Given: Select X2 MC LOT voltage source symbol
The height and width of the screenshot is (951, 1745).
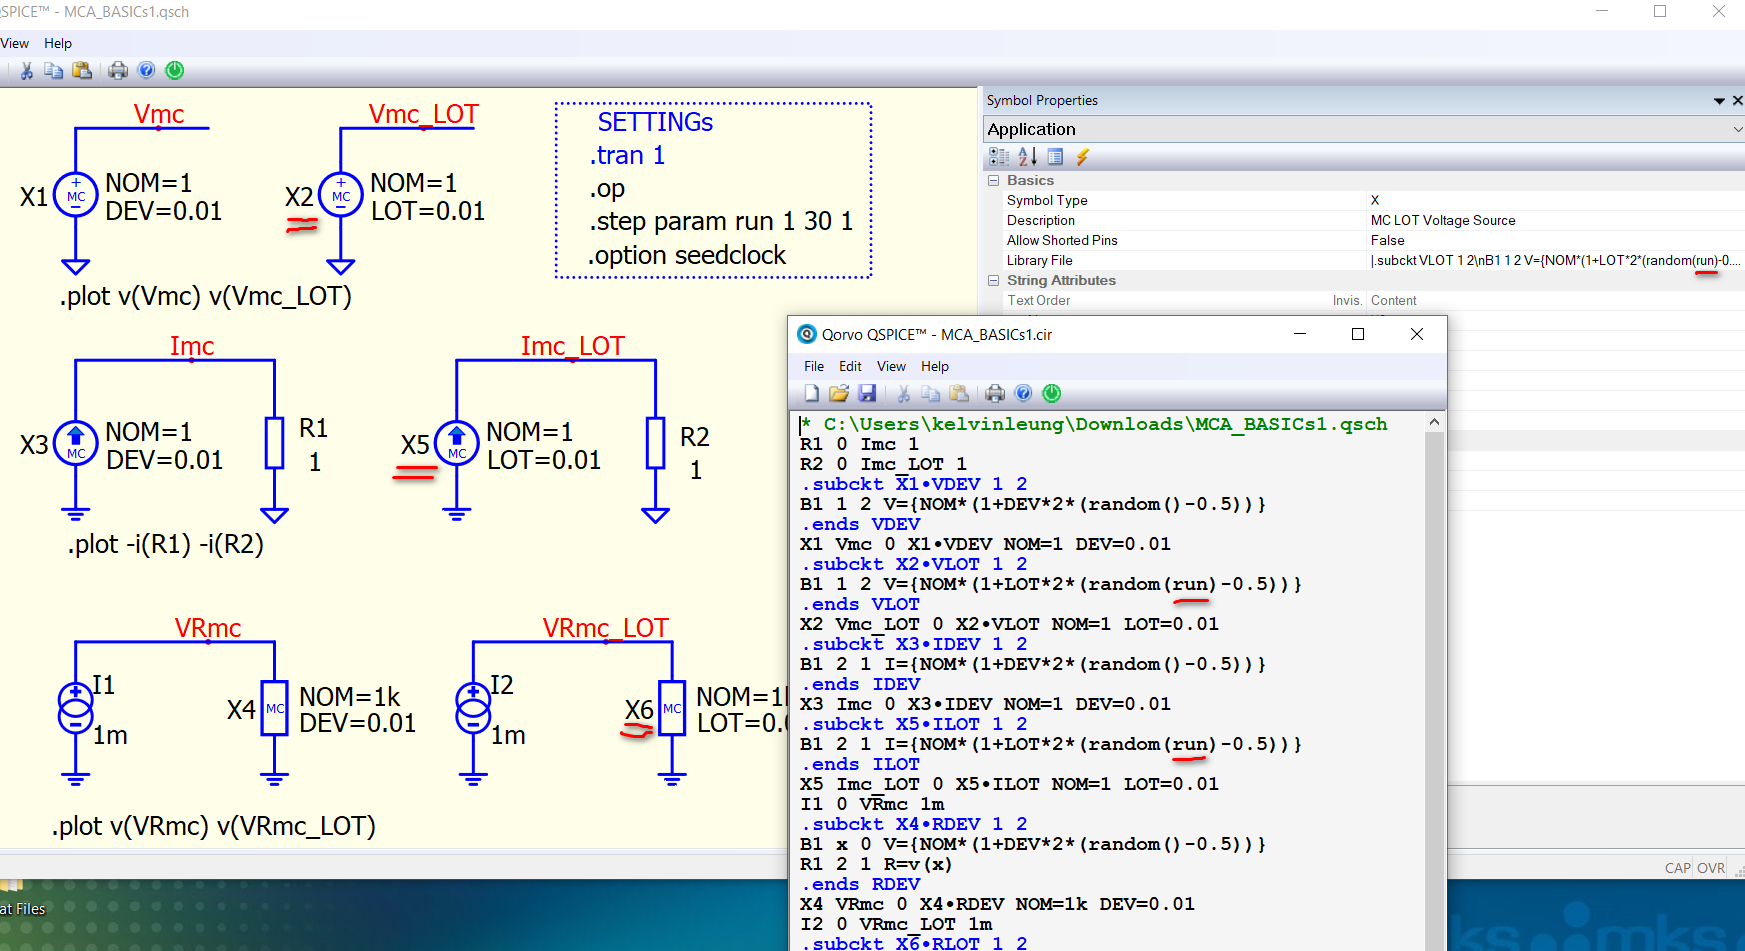Looking at the screenshot, I should click(341, 195).
